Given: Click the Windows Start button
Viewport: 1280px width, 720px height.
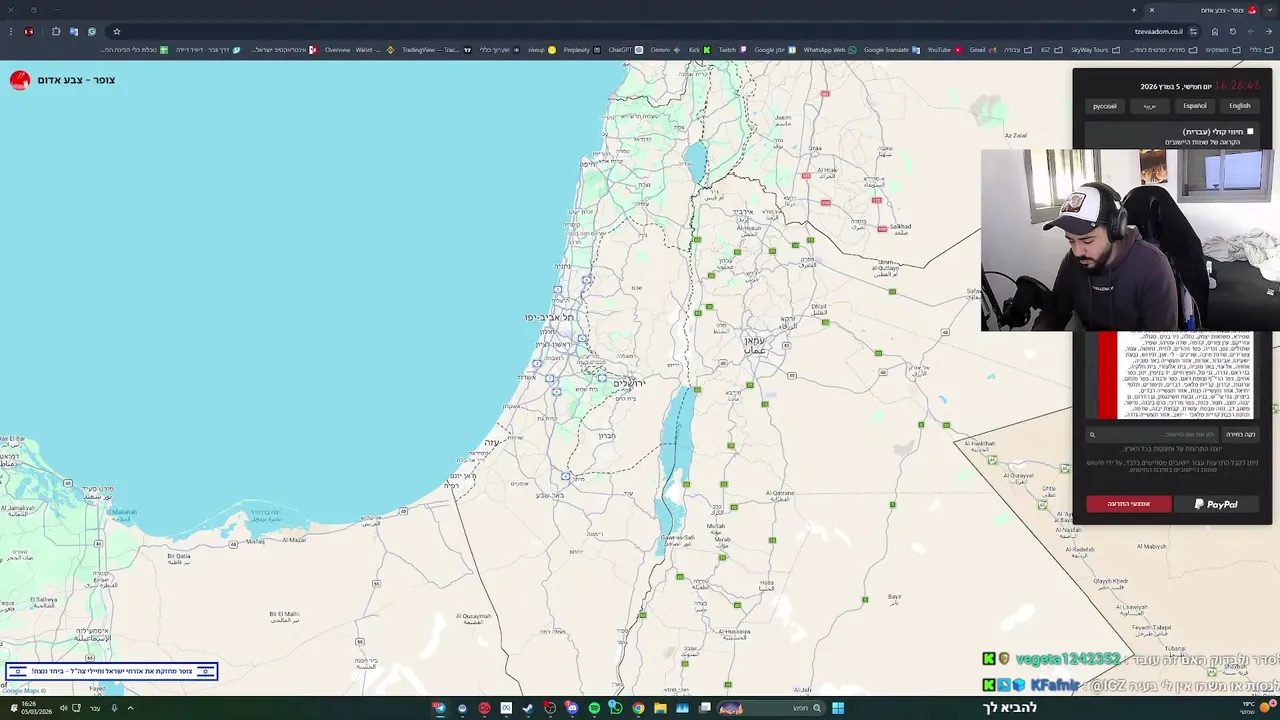Looking at the screenshot, I should pyautogui.click(x=838, y=708).
